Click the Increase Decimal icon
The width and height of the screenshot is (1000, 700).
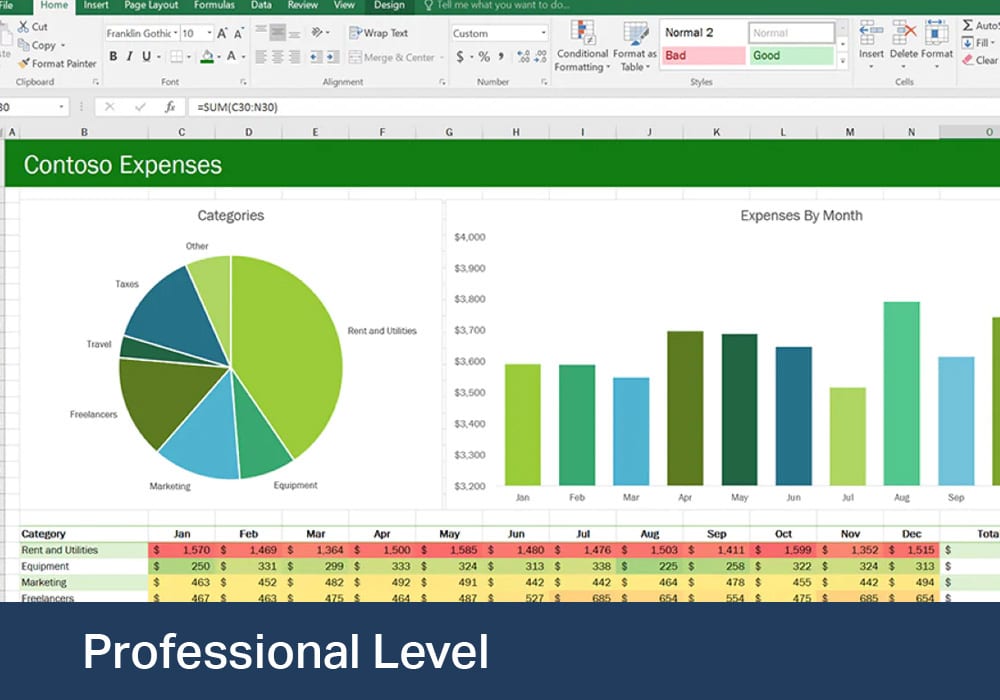[524, 57]
